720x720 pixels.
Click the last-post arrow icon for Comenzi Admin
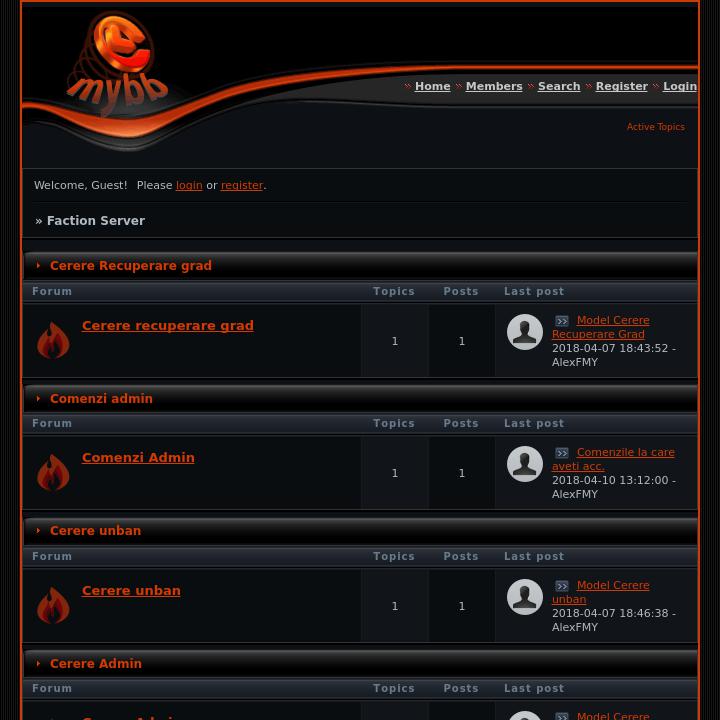[562, 453]
